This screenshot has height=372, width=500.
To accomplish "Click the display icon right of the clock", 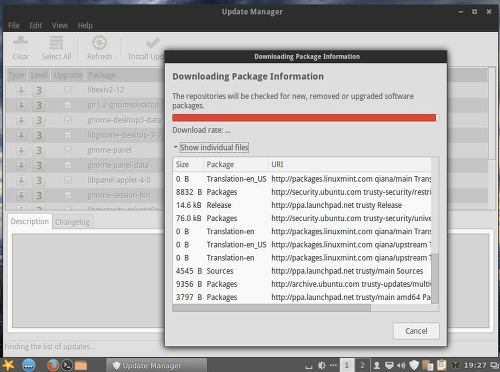I will click(x=494, y=366).
